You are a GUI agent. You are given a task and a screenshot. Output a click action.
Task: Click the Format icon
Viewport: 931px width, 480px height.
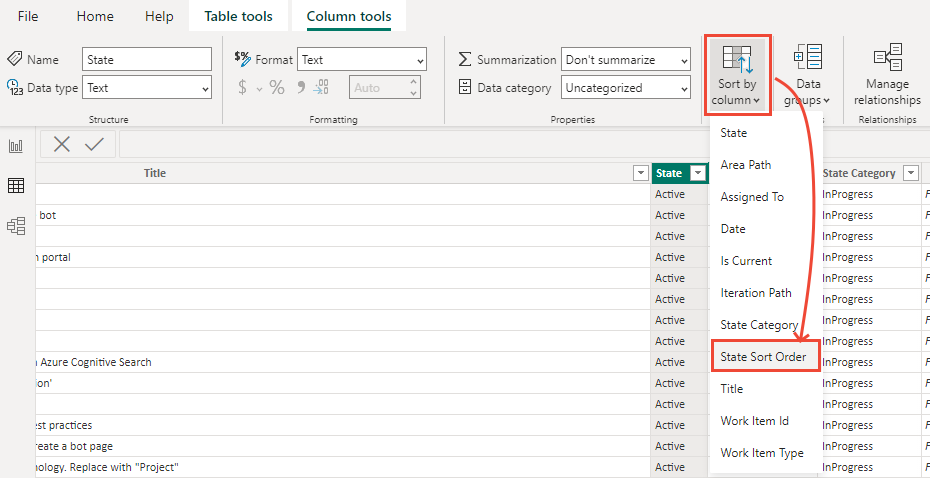pos(243,59)
